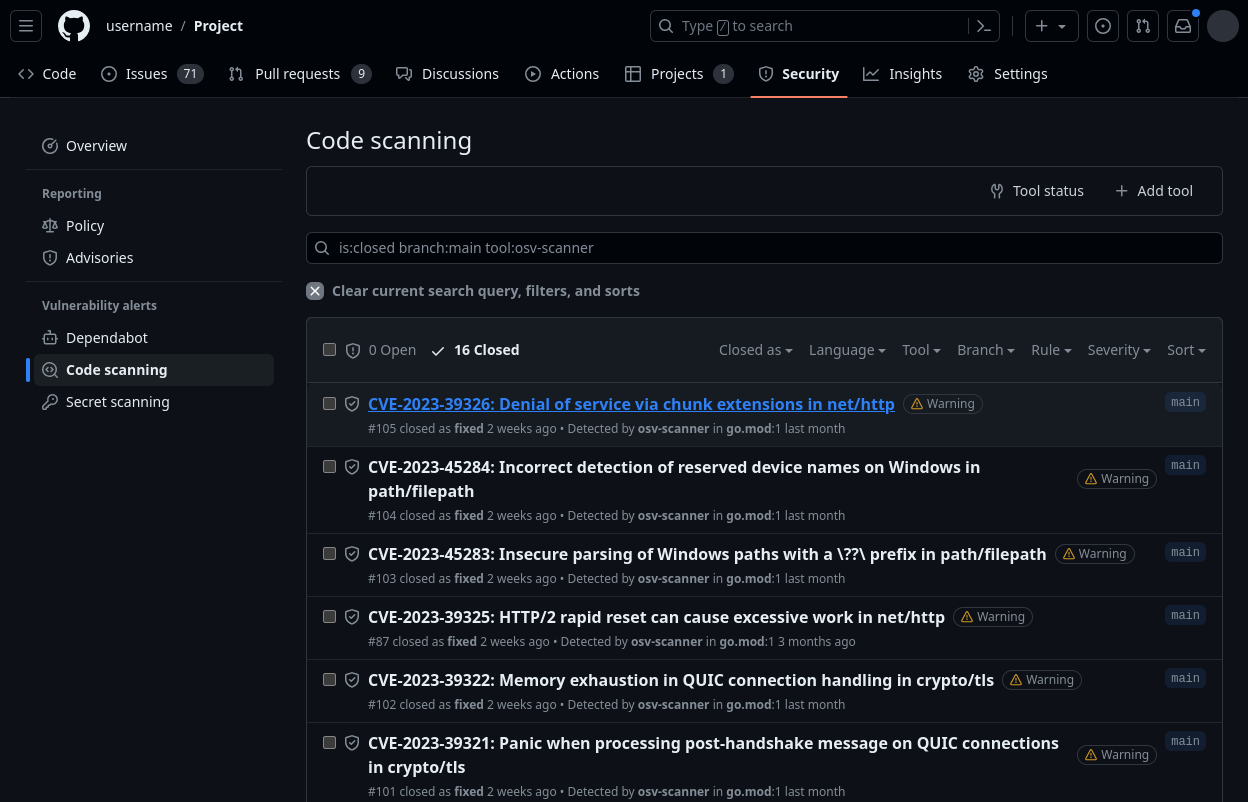The width and height of the screenshot is (1248, 802).
Task: Expand the Rule filter dropdown
Action: (x=1051, y=350)
